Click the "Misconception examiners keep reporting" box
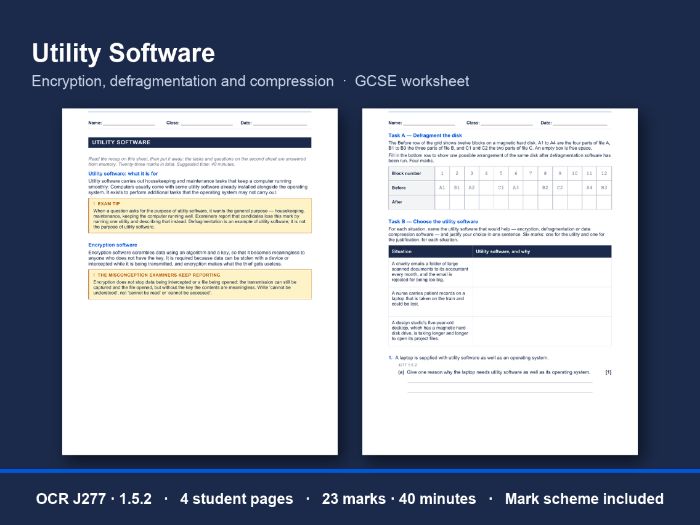The height and width of the screenshot is (525, 700). 200,284
